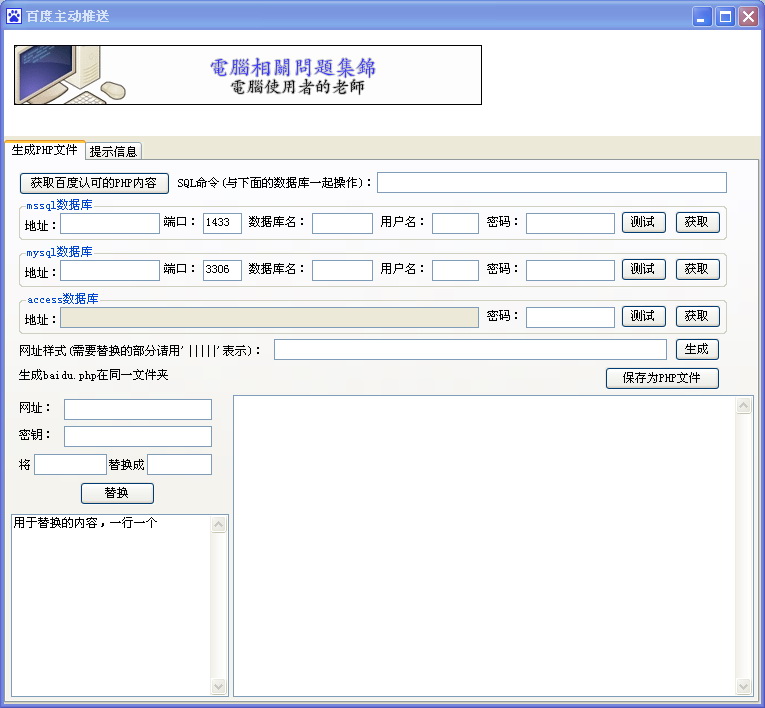This screenshot has width=765, height=708.
Task: Click the mssql port field showing 1433
Action: point(222,223)
